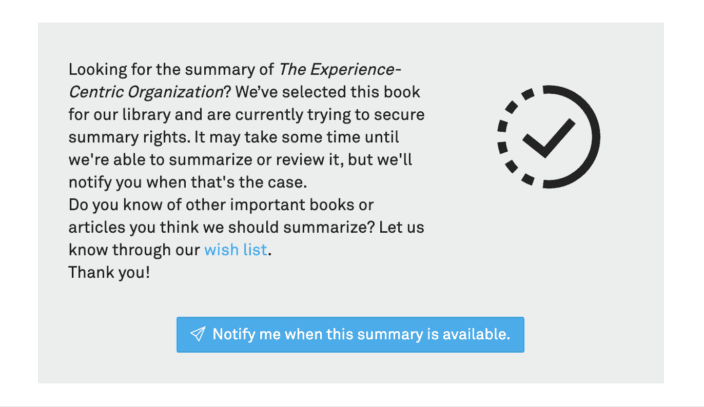Click 'Notify me when this summary is available.'
The width and height of the screenshot is (704, 407).
click(x=350, y=335)
